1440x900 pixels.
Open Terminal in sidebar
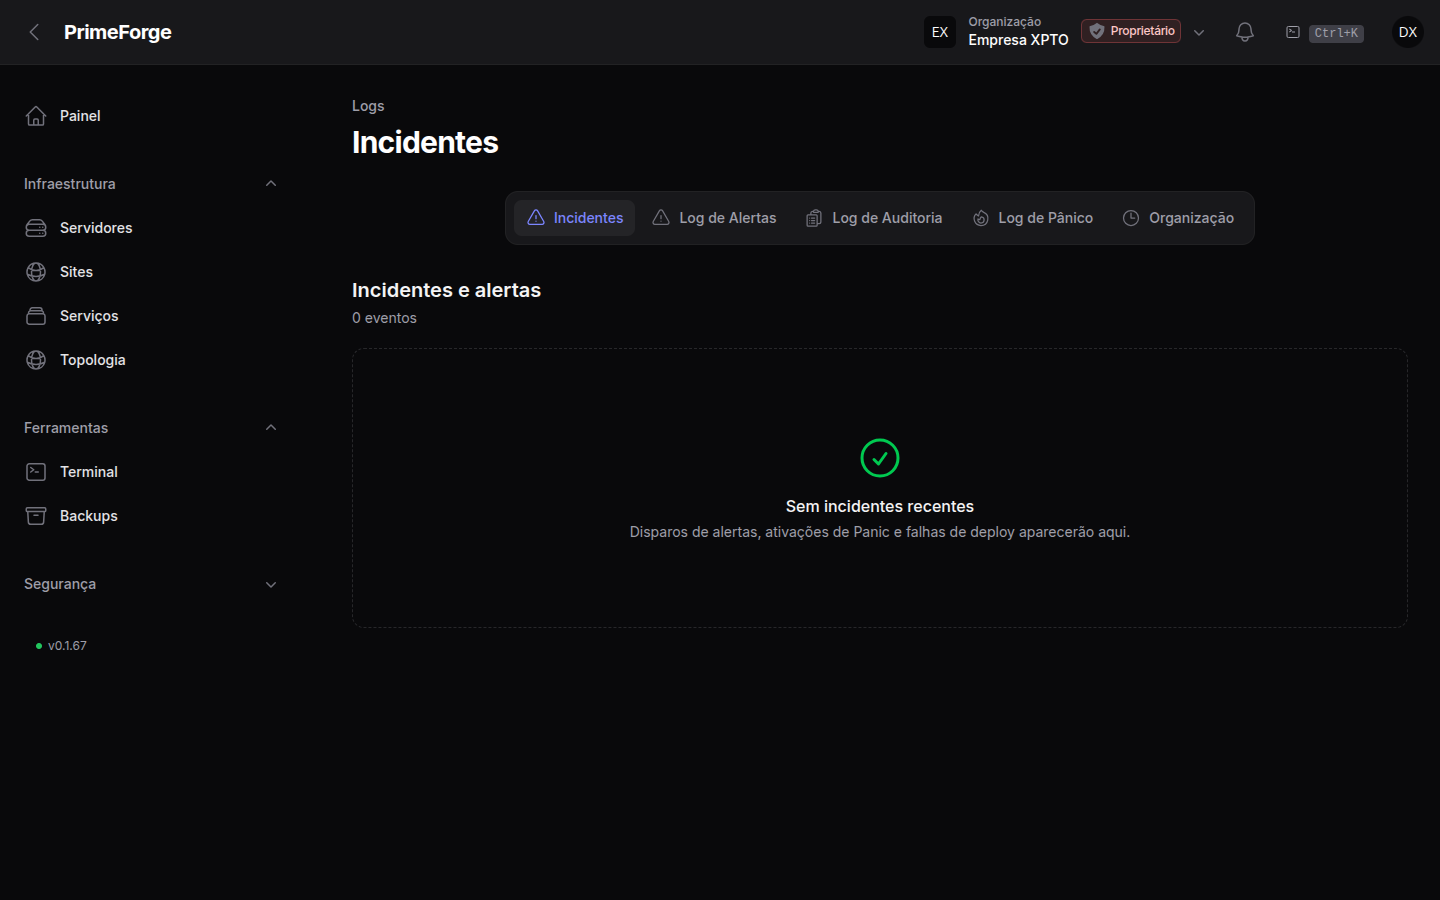coord(150,472)
